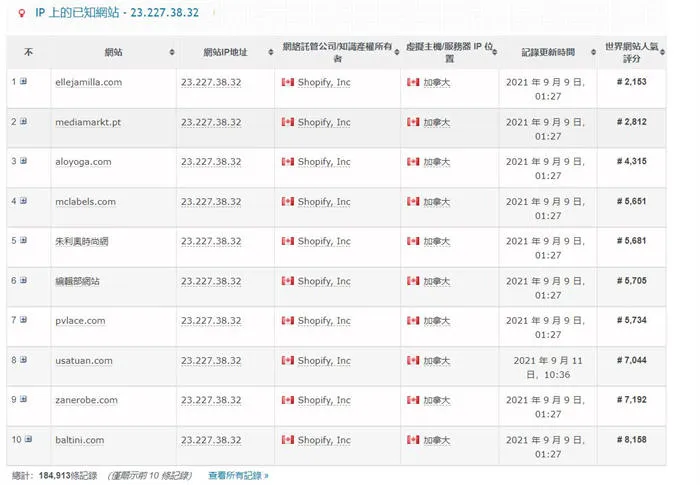Sort by 虛擬主機/服務器 IP 位置 column arrows
Screen dimensions: 700x485
[495, 52]
